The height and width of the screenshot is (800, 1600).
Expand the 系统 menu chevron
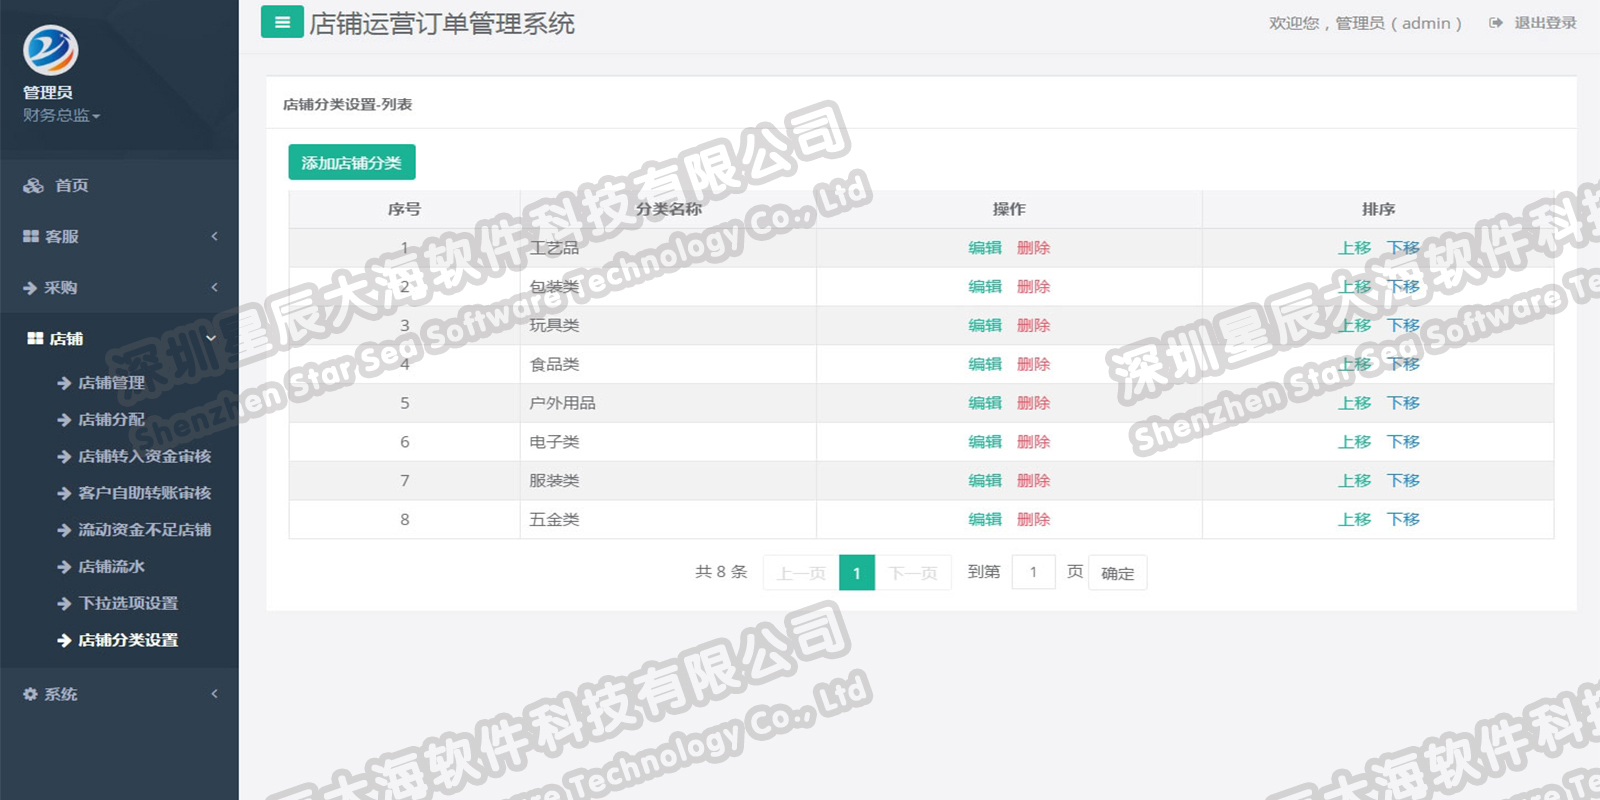tap(214, 693)
